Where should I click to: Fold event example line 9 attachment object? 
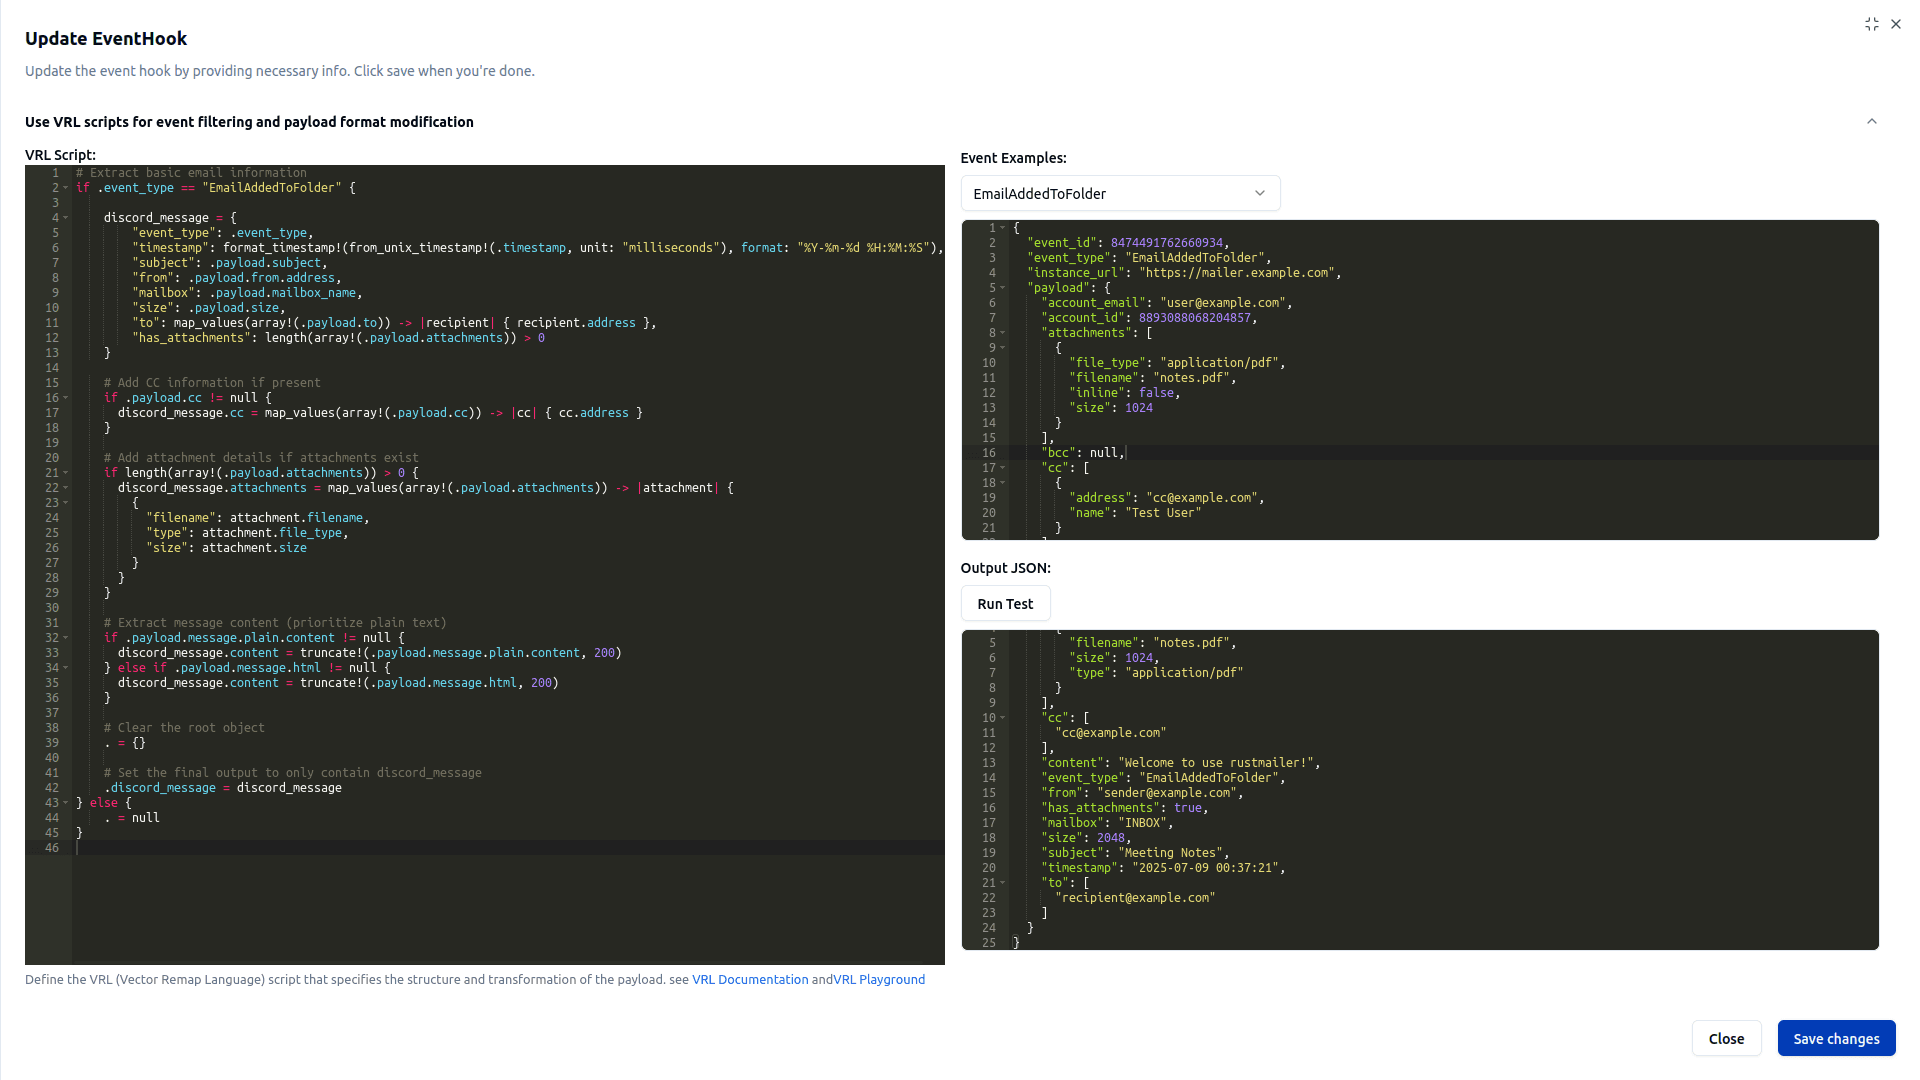tap(1003, 348)
